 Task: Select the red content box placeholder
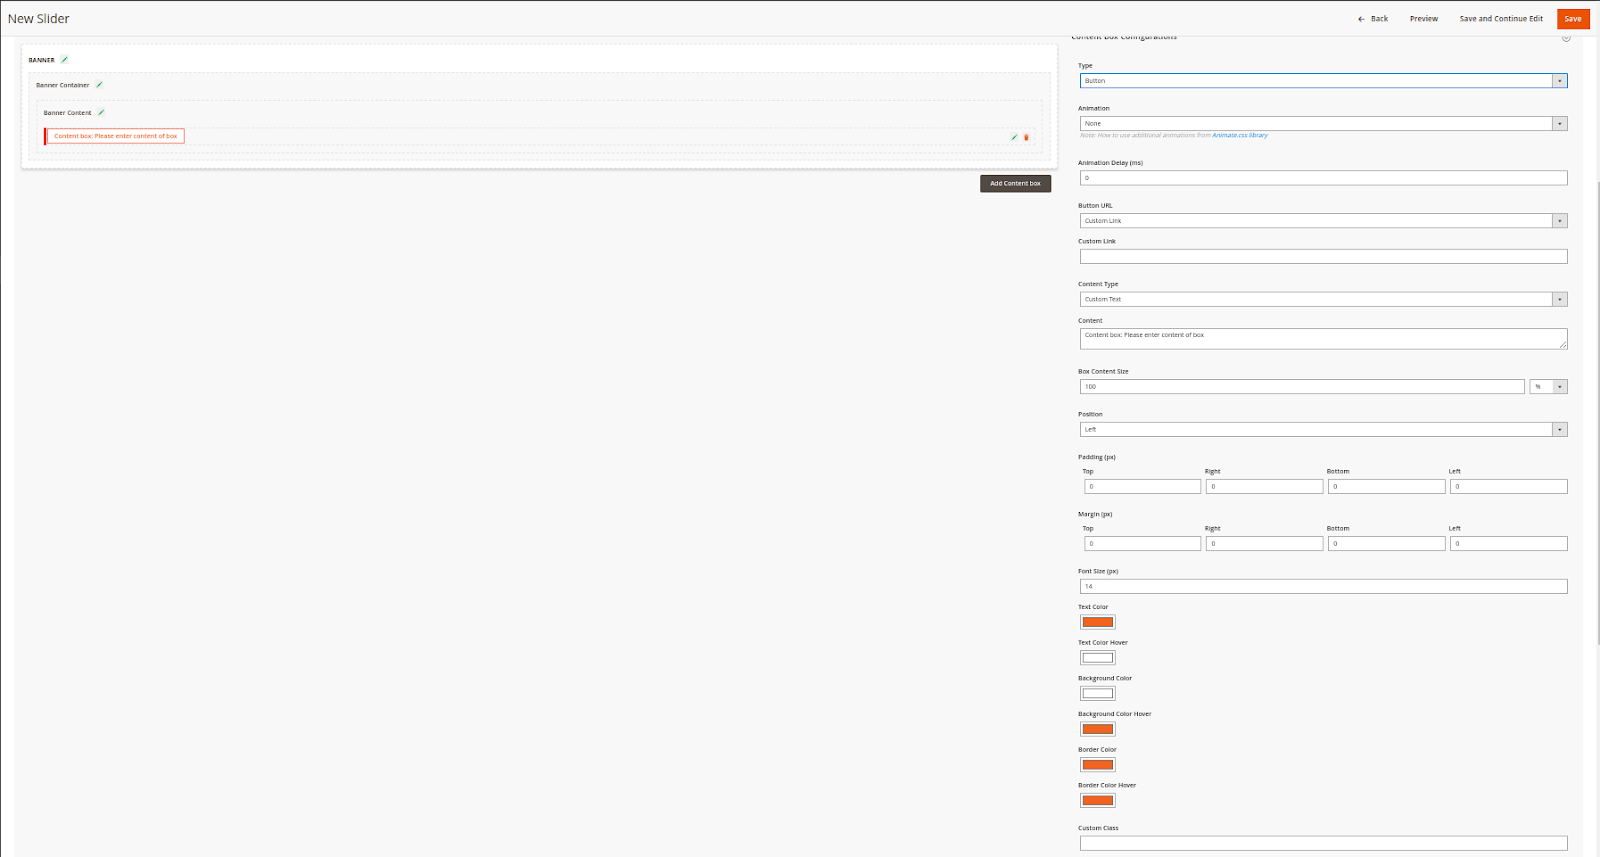click(115, 136)
